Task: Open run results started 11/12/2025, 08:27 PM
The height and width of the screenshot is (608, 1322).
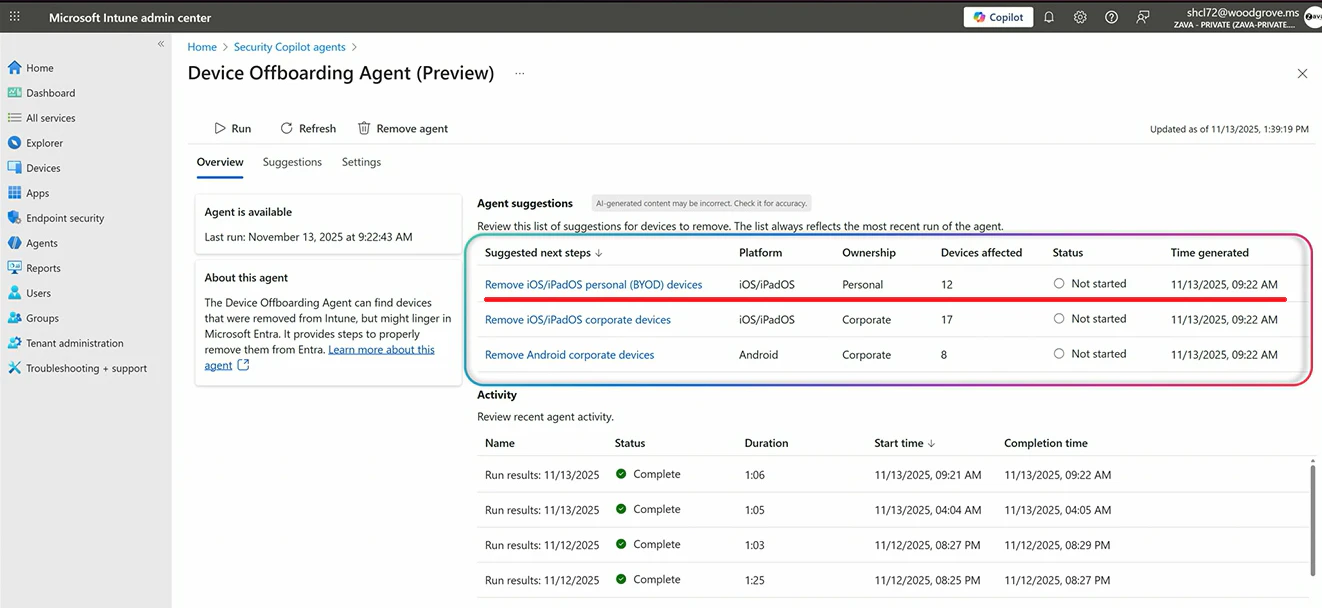Action: [542, 545]
